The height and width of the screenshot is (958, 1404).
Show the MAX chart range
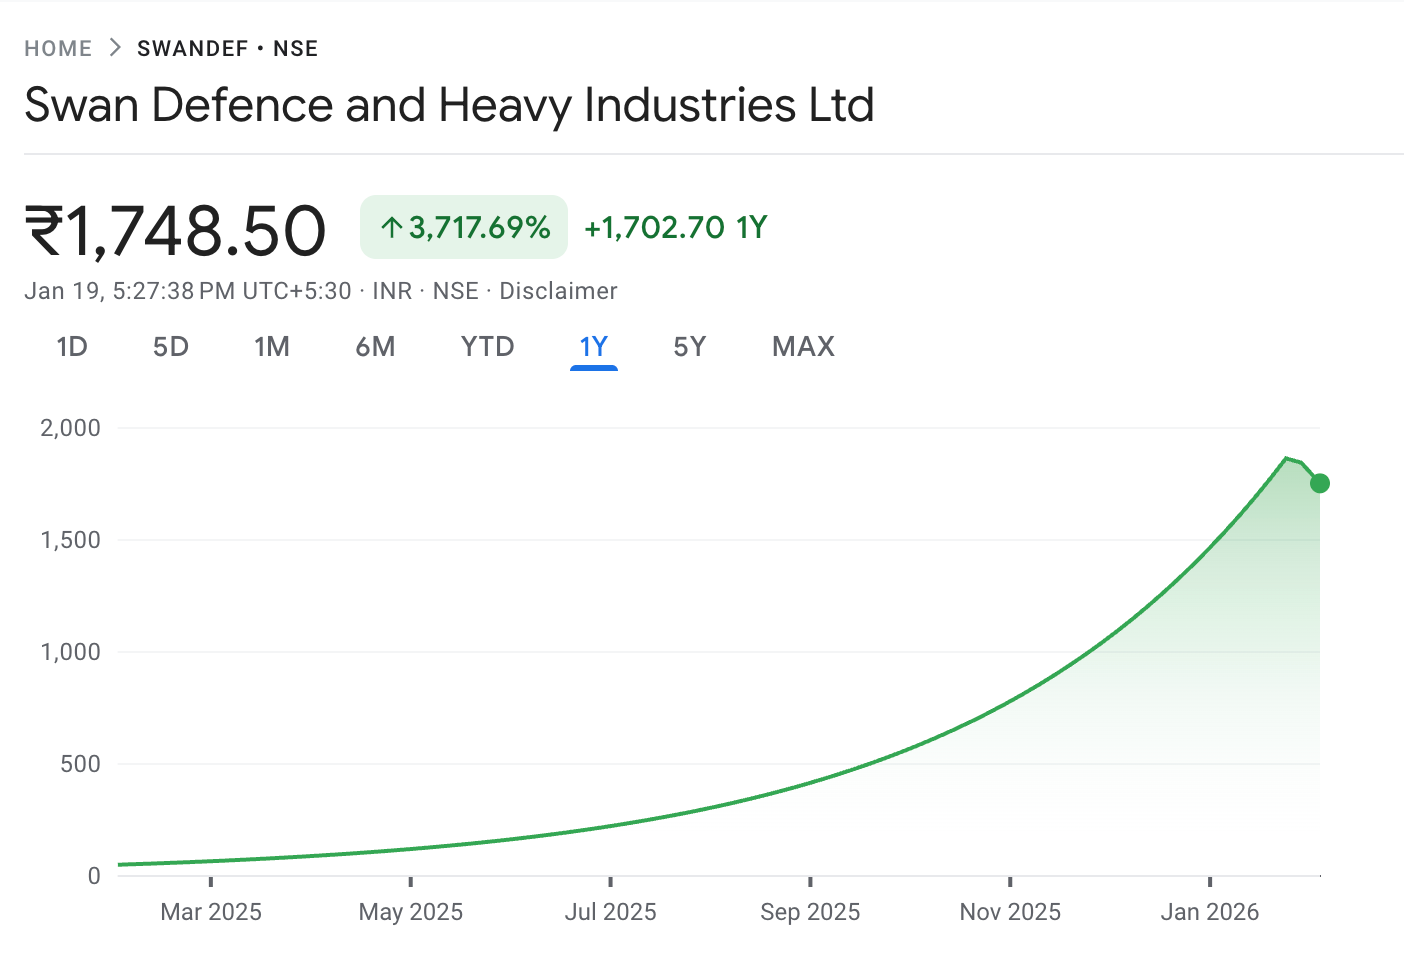point(803,347)
